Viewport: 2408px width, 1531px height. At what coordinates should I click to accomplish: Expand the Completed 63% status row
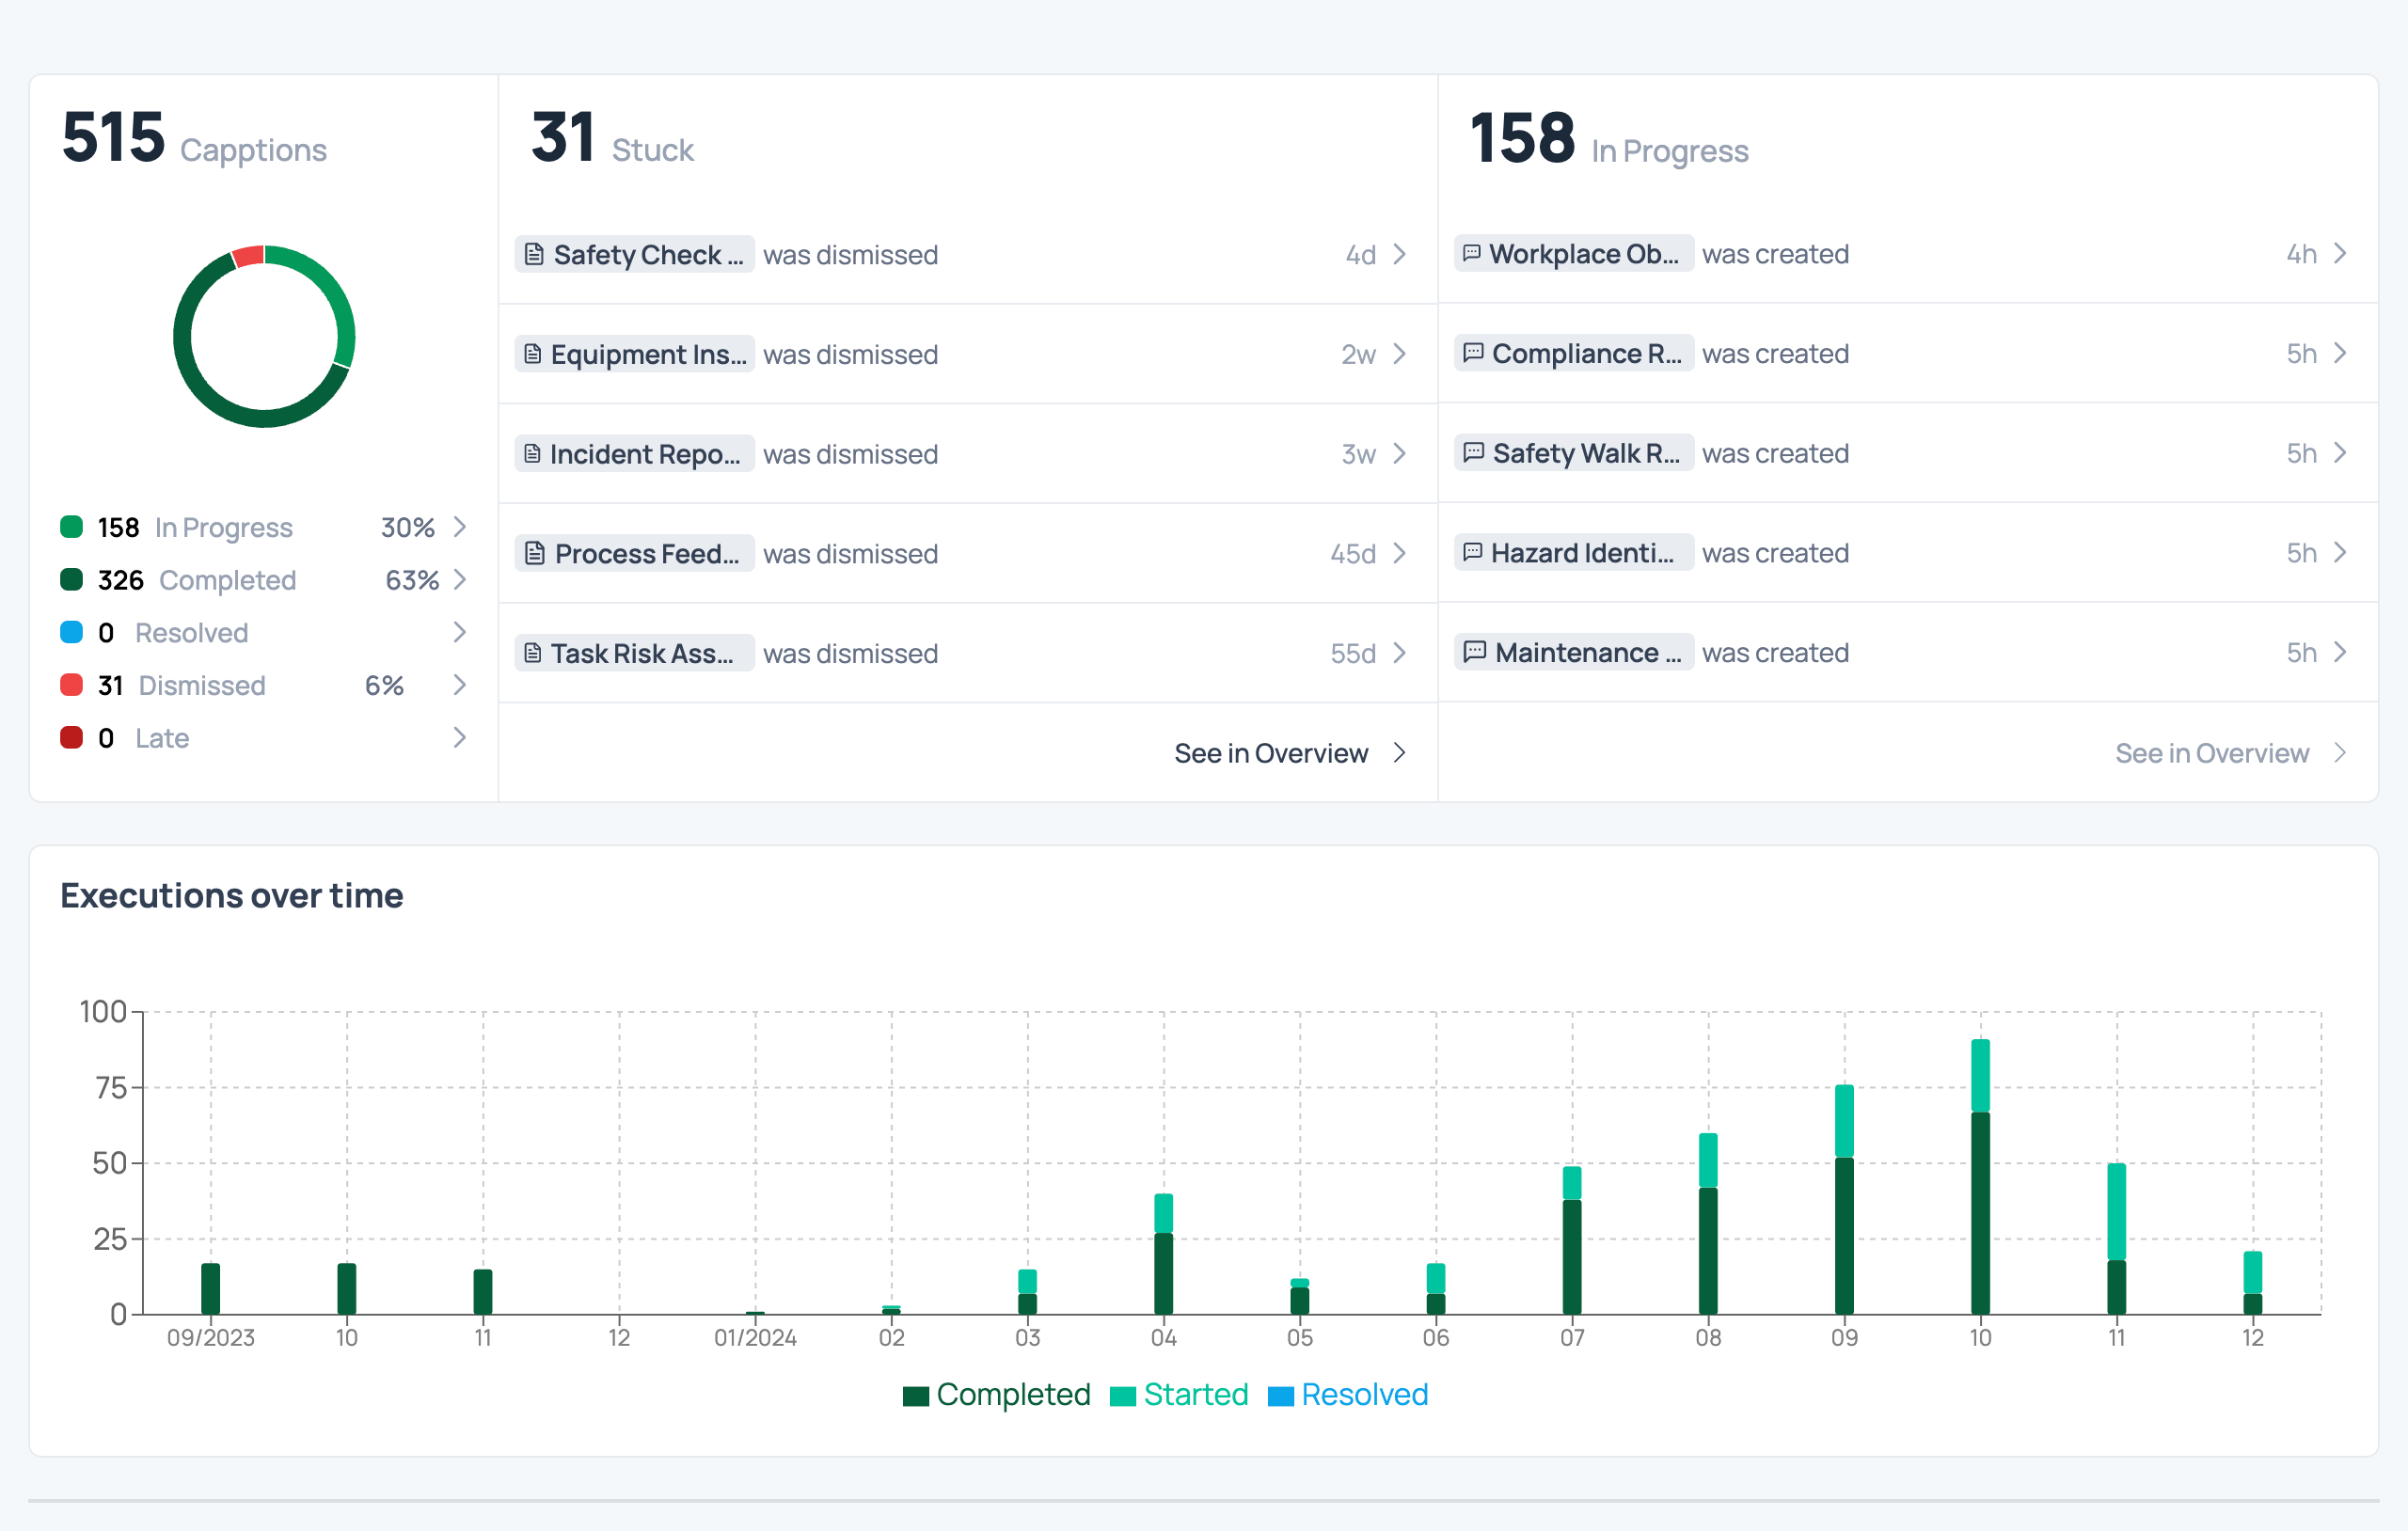click(x=459, y=580)
